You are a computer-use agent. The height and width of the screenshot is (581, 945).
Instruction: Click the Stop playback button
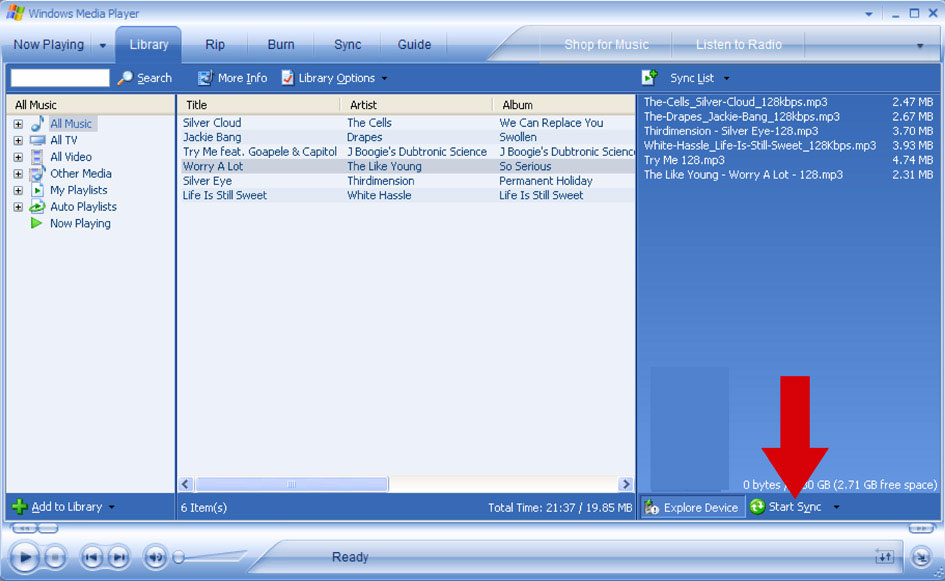pyautogui.click(x=55, y=557)
